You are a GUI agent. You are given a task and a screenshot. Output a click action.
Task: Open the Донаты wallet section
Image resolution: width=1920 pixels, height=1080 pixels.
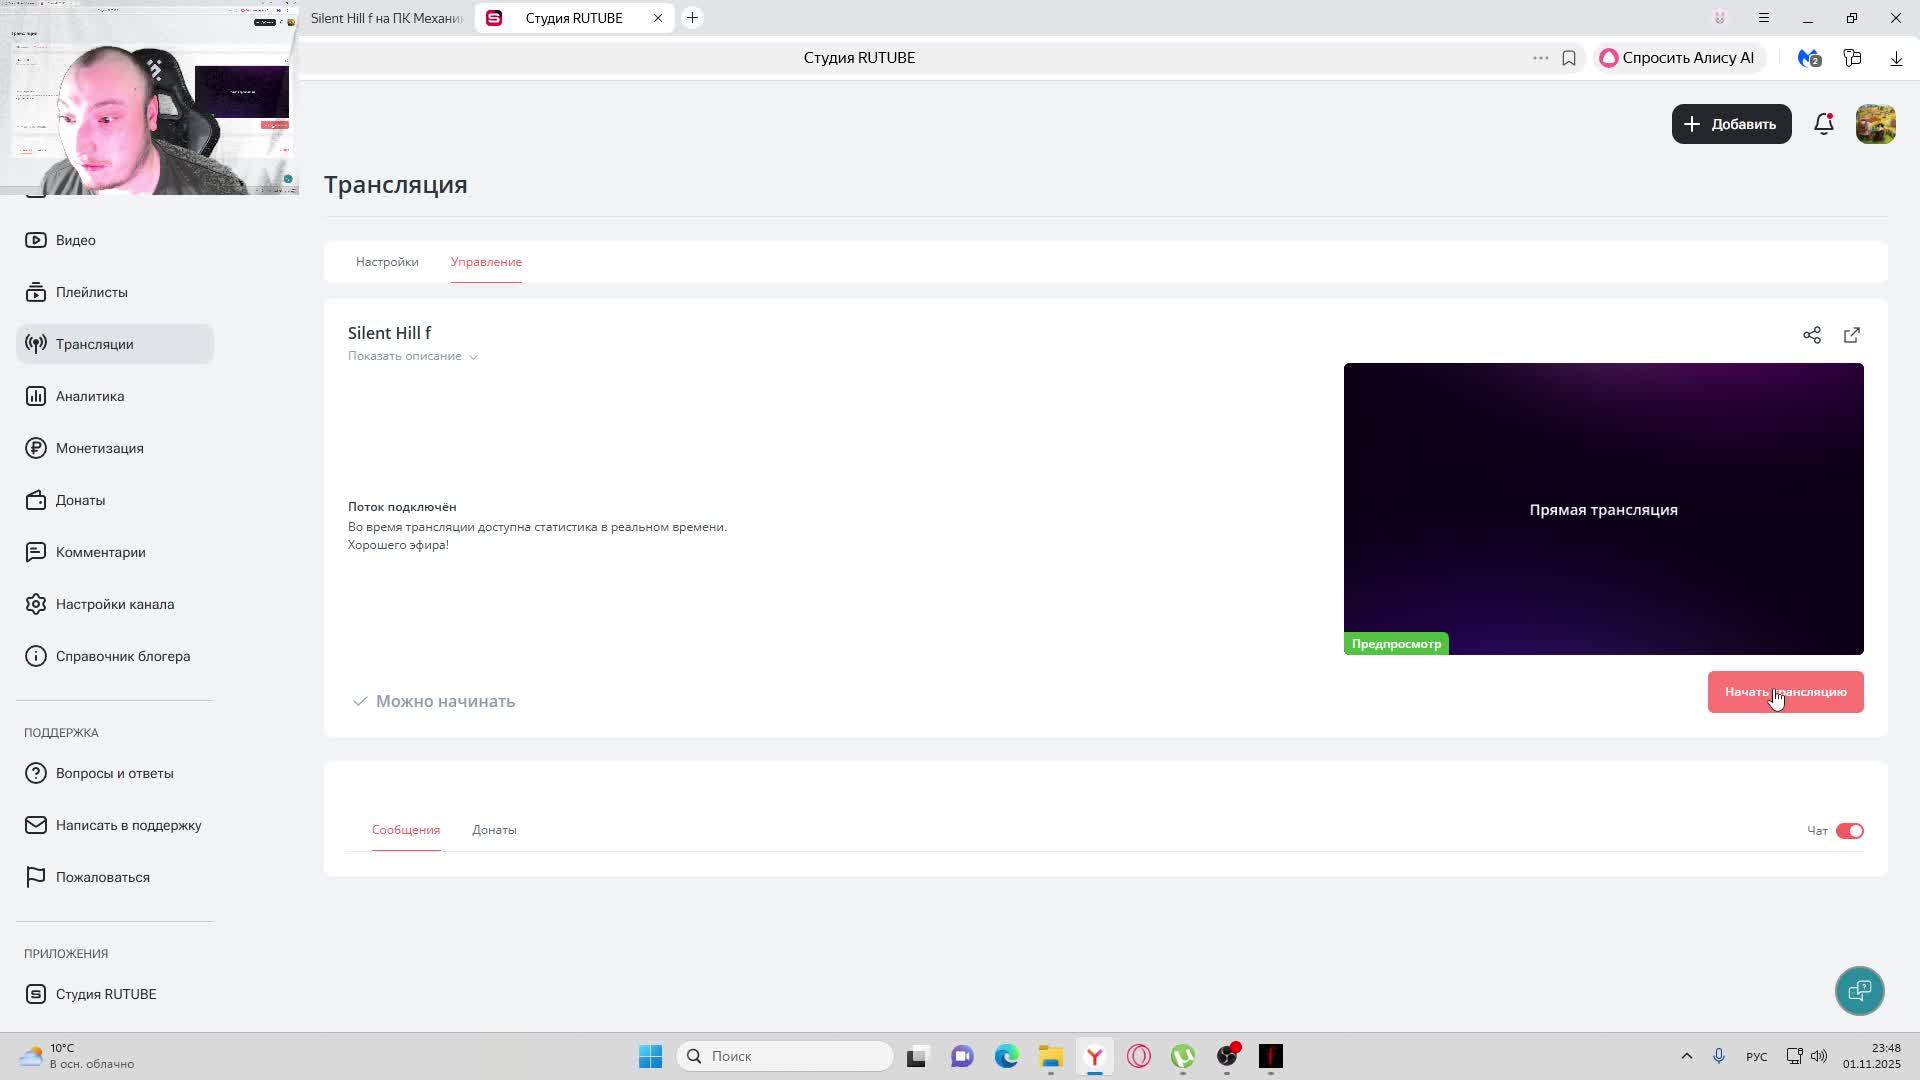click(x=80, y=500)
